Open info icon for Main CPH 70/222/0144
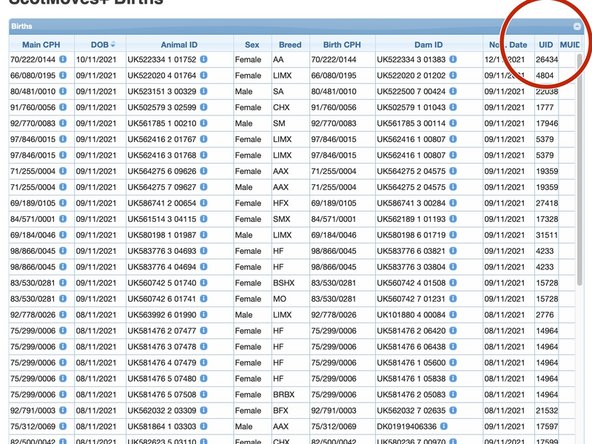 click(x=63, y=59)
